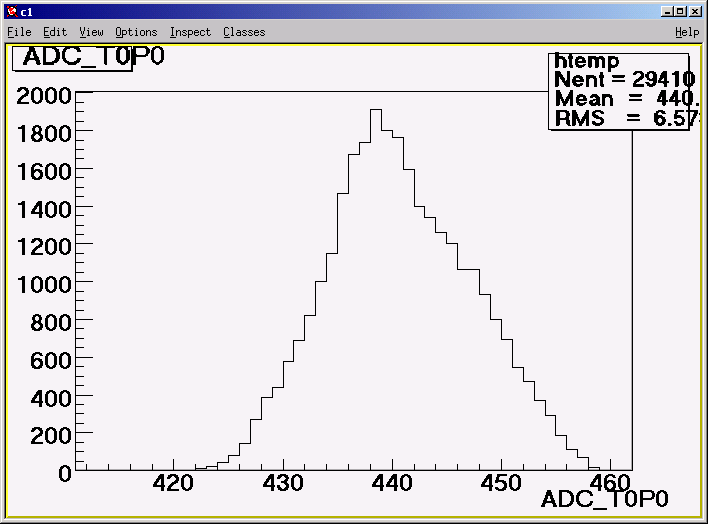This screenshot has width=708, height=524.
Task: Open the Edit menu
Action: click(55, 32)
